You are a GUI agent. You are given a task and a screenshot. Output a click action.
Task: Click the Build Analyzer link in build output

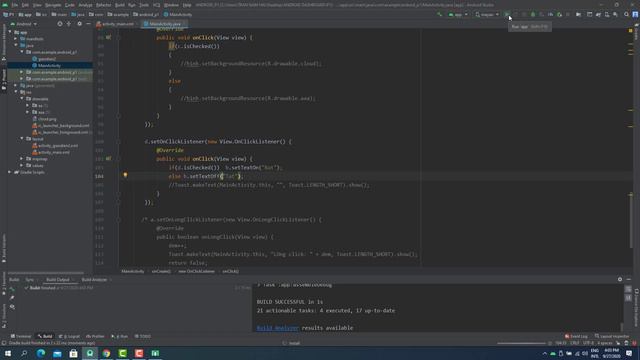(x=277, y=328)
